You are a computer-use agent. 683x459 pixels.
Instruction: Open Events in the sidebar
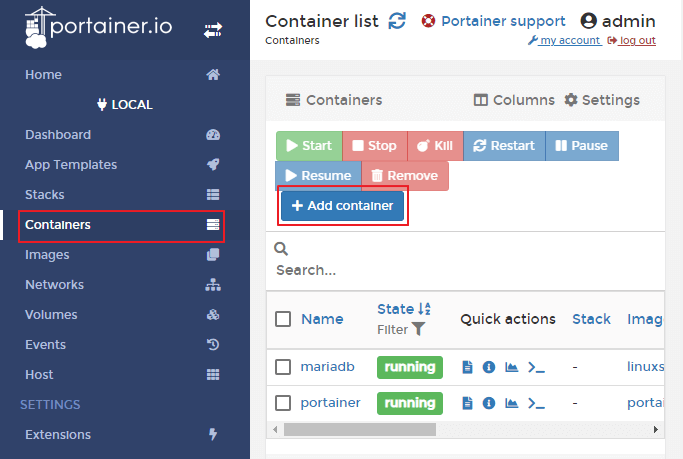pyautogui.click(x=45, y=344)
